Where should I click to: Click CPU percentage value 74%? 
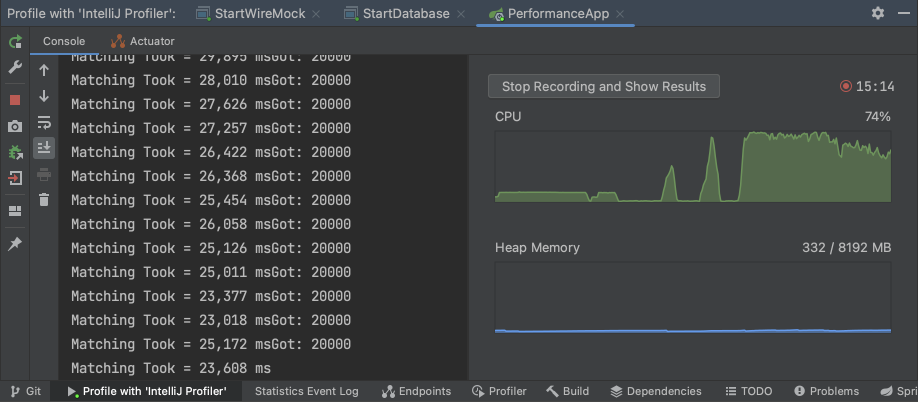(878, 117)
